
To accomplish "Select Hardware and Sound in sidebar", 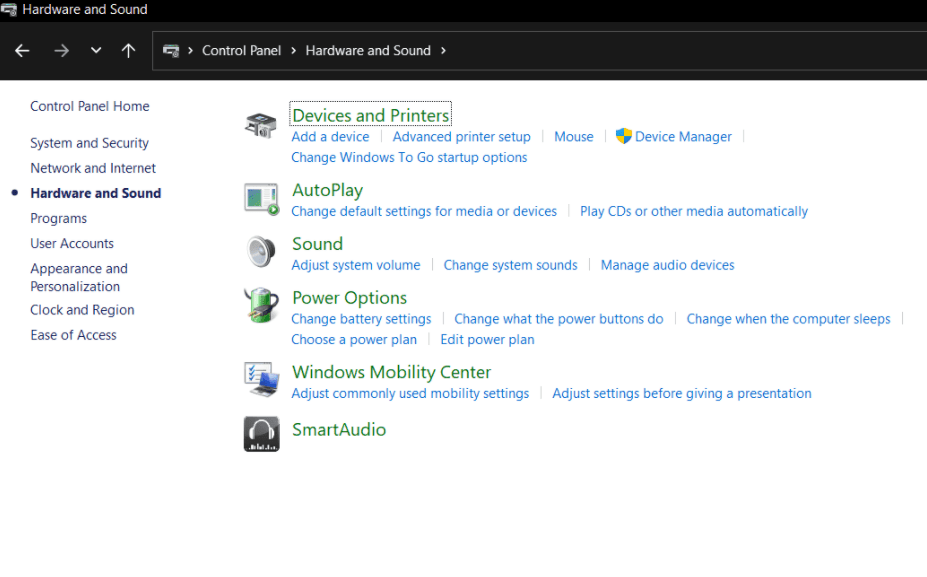I will pyautogui.click(x=96, y=193).
